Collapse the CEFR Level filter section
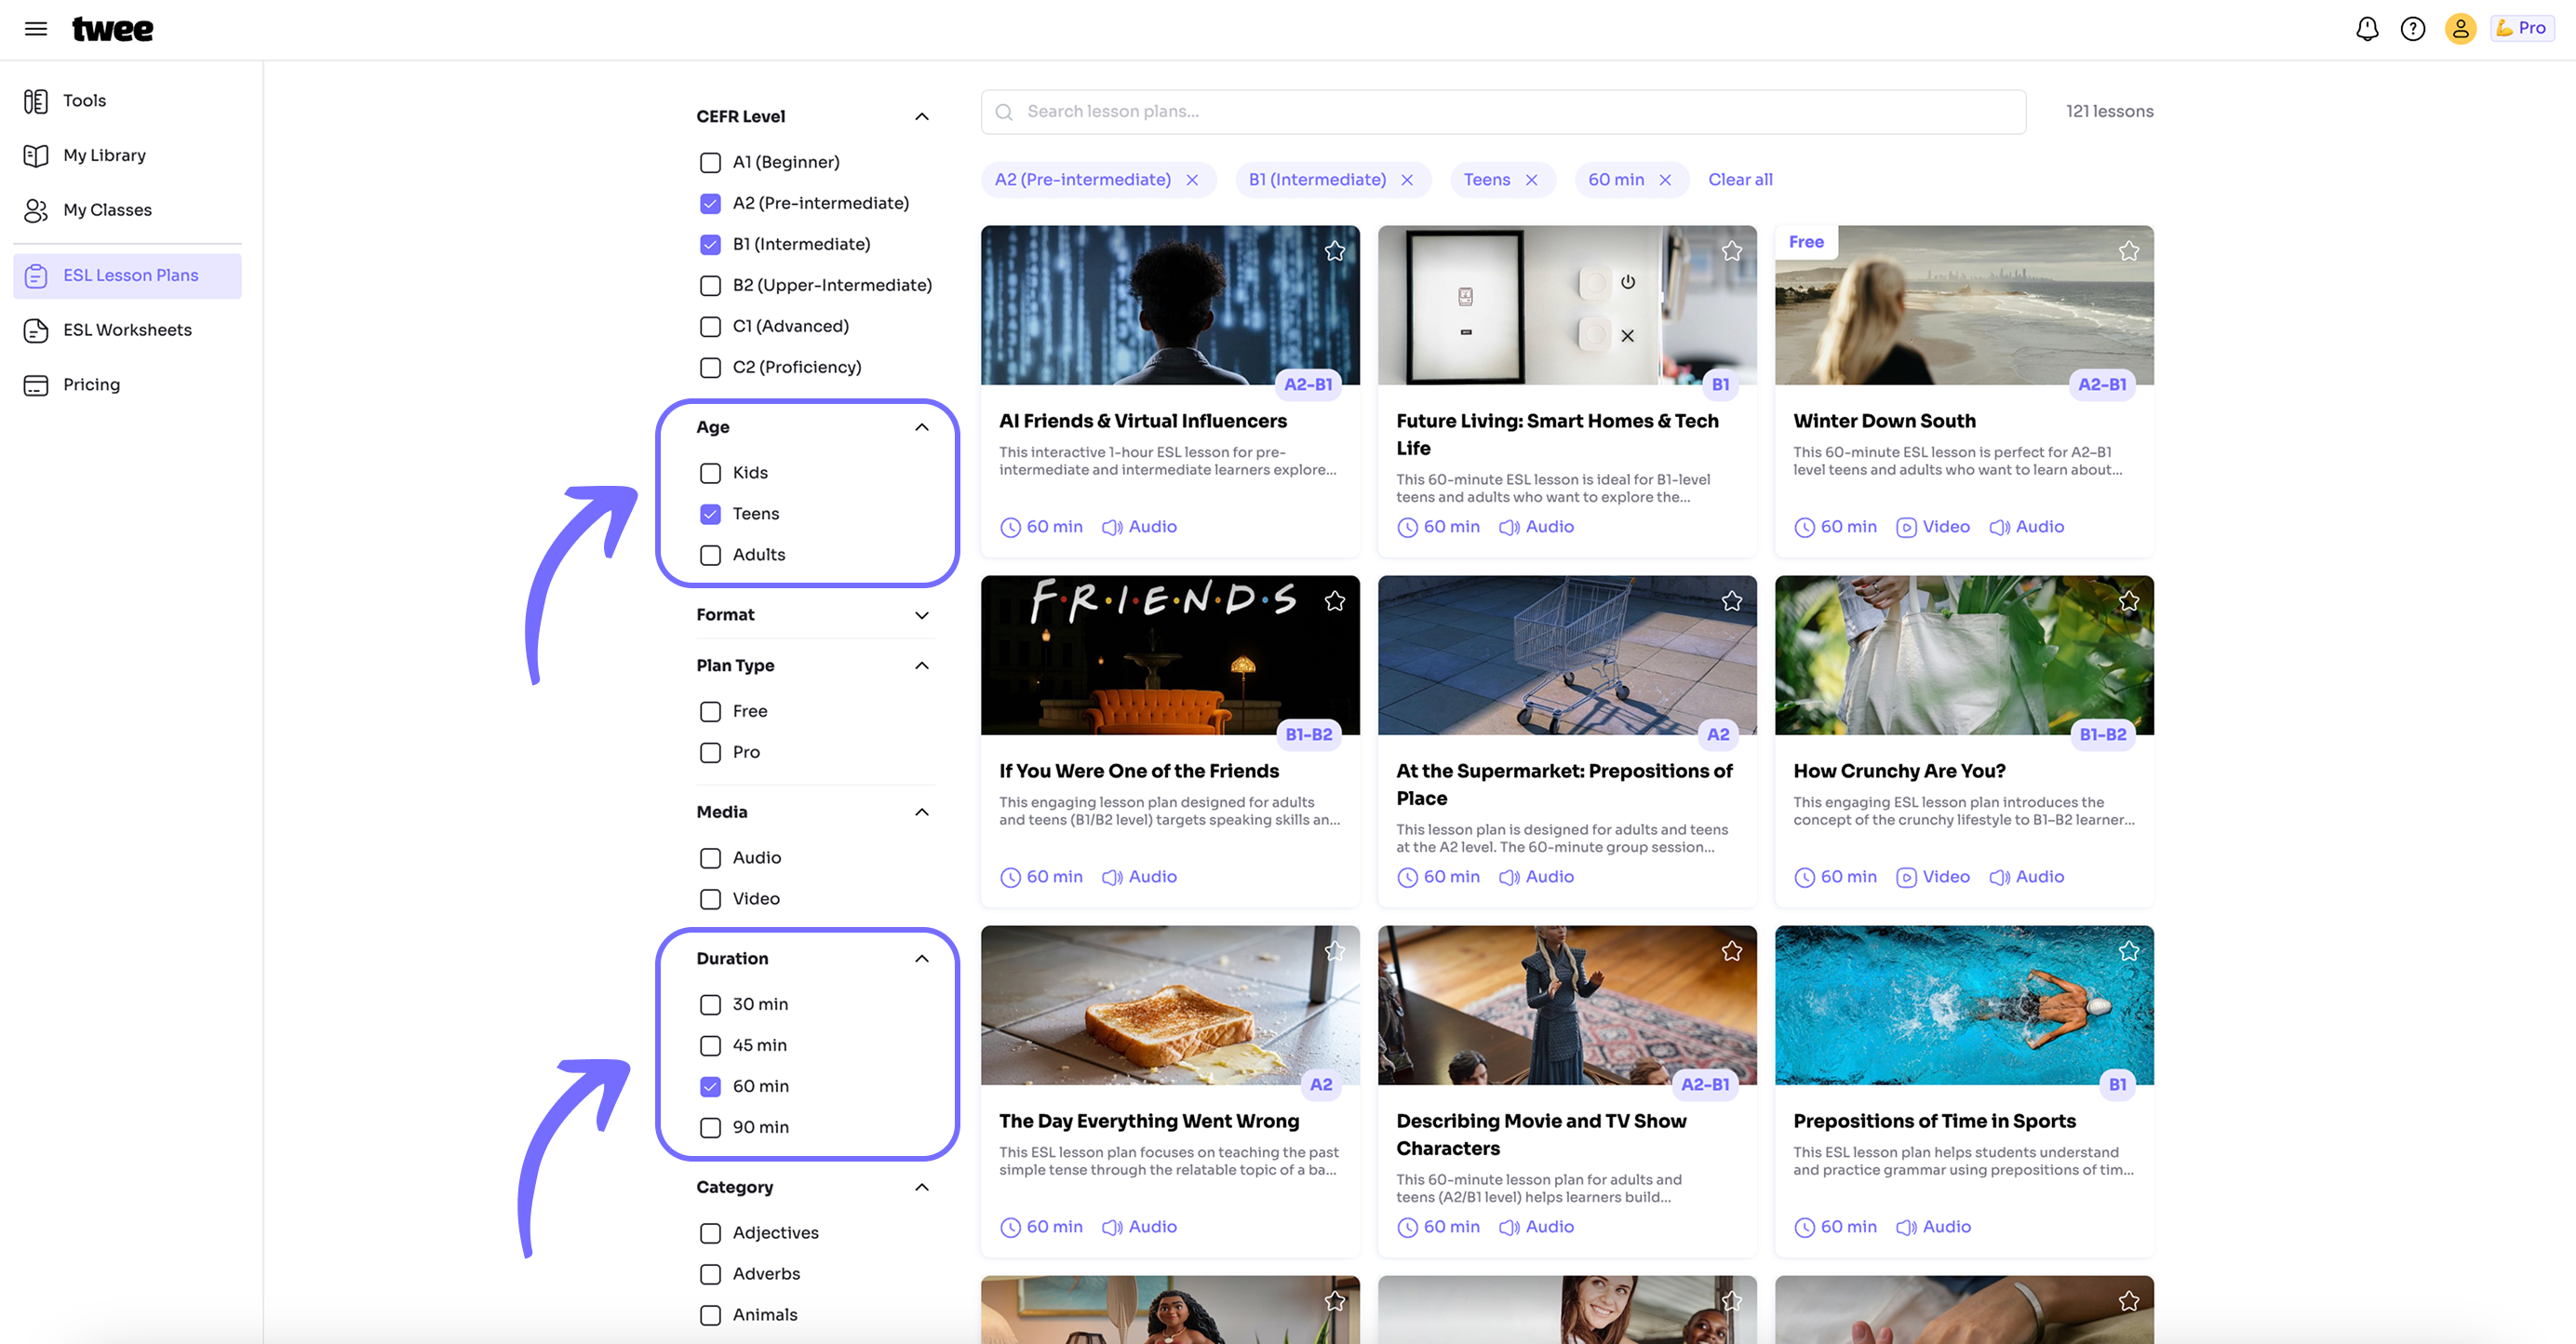 [x=922, y=117]
